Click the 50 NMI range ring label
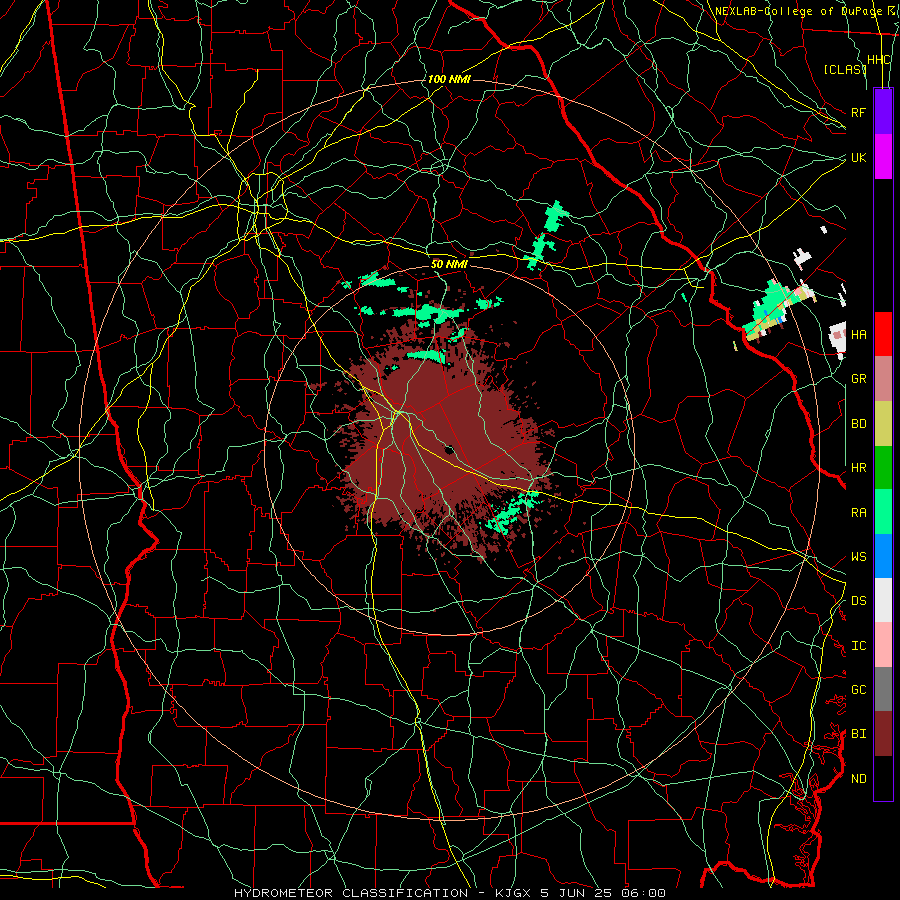900x900 pixels. pyautogui.click(x=449, y=264)
